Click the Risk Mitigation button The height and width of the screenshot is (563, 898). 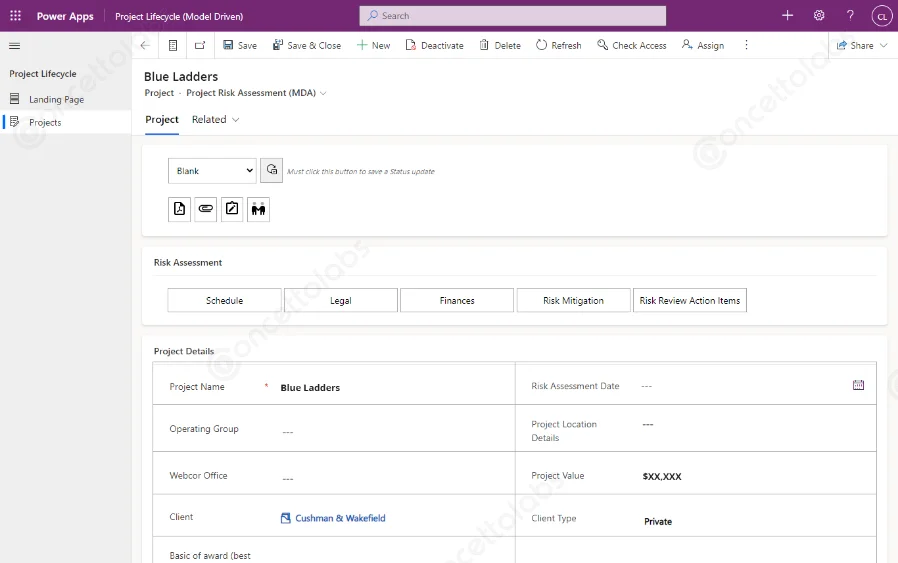[573, 300]
